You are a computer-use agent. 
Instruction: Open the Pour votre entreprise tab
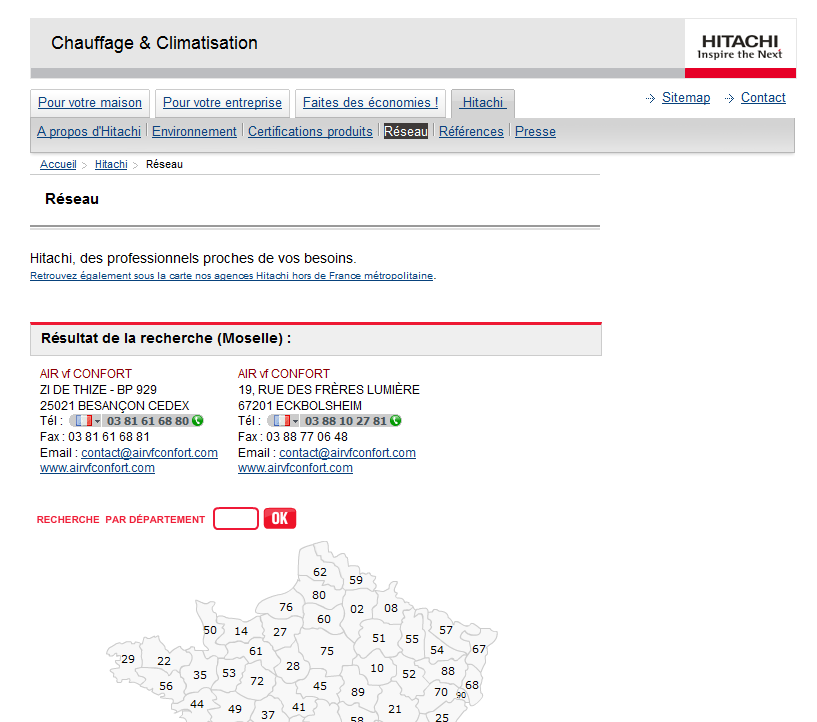click(222, 103)
